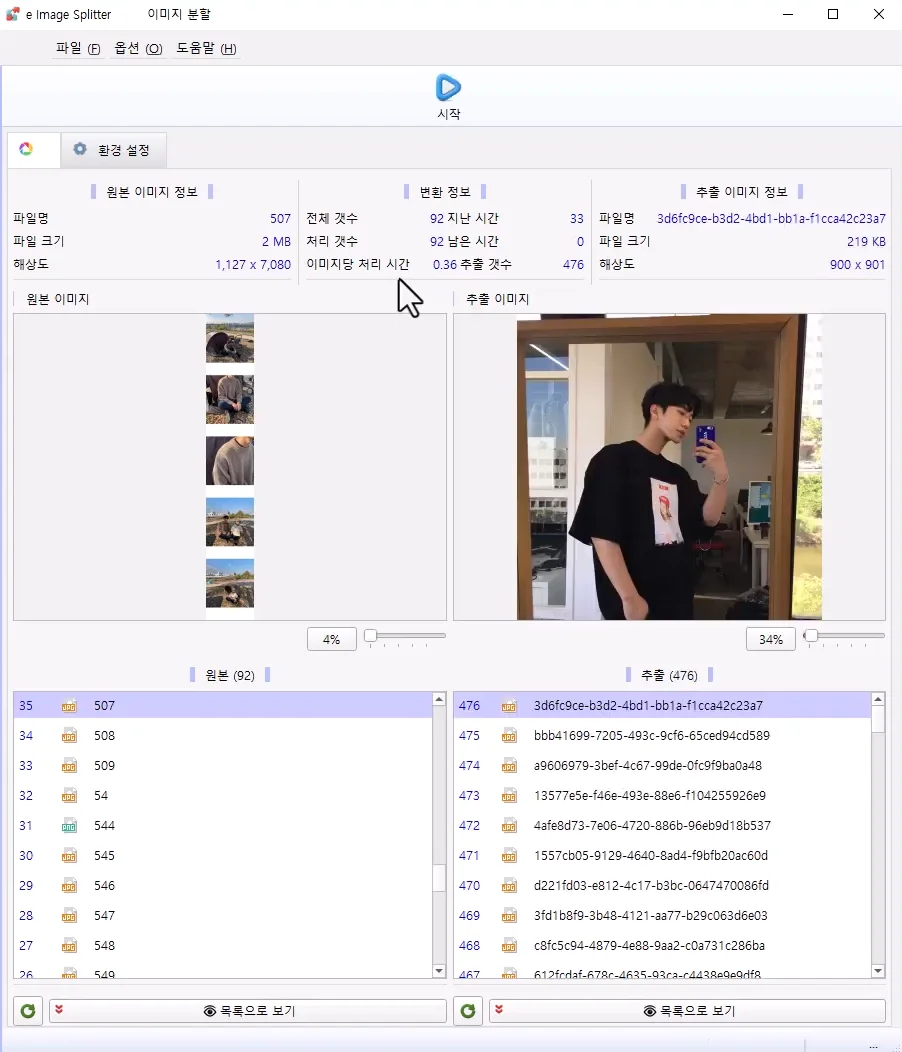Click the extracted resolution value 900 x 901
This screenshot has height=1052, width=902.
point(857,264)
